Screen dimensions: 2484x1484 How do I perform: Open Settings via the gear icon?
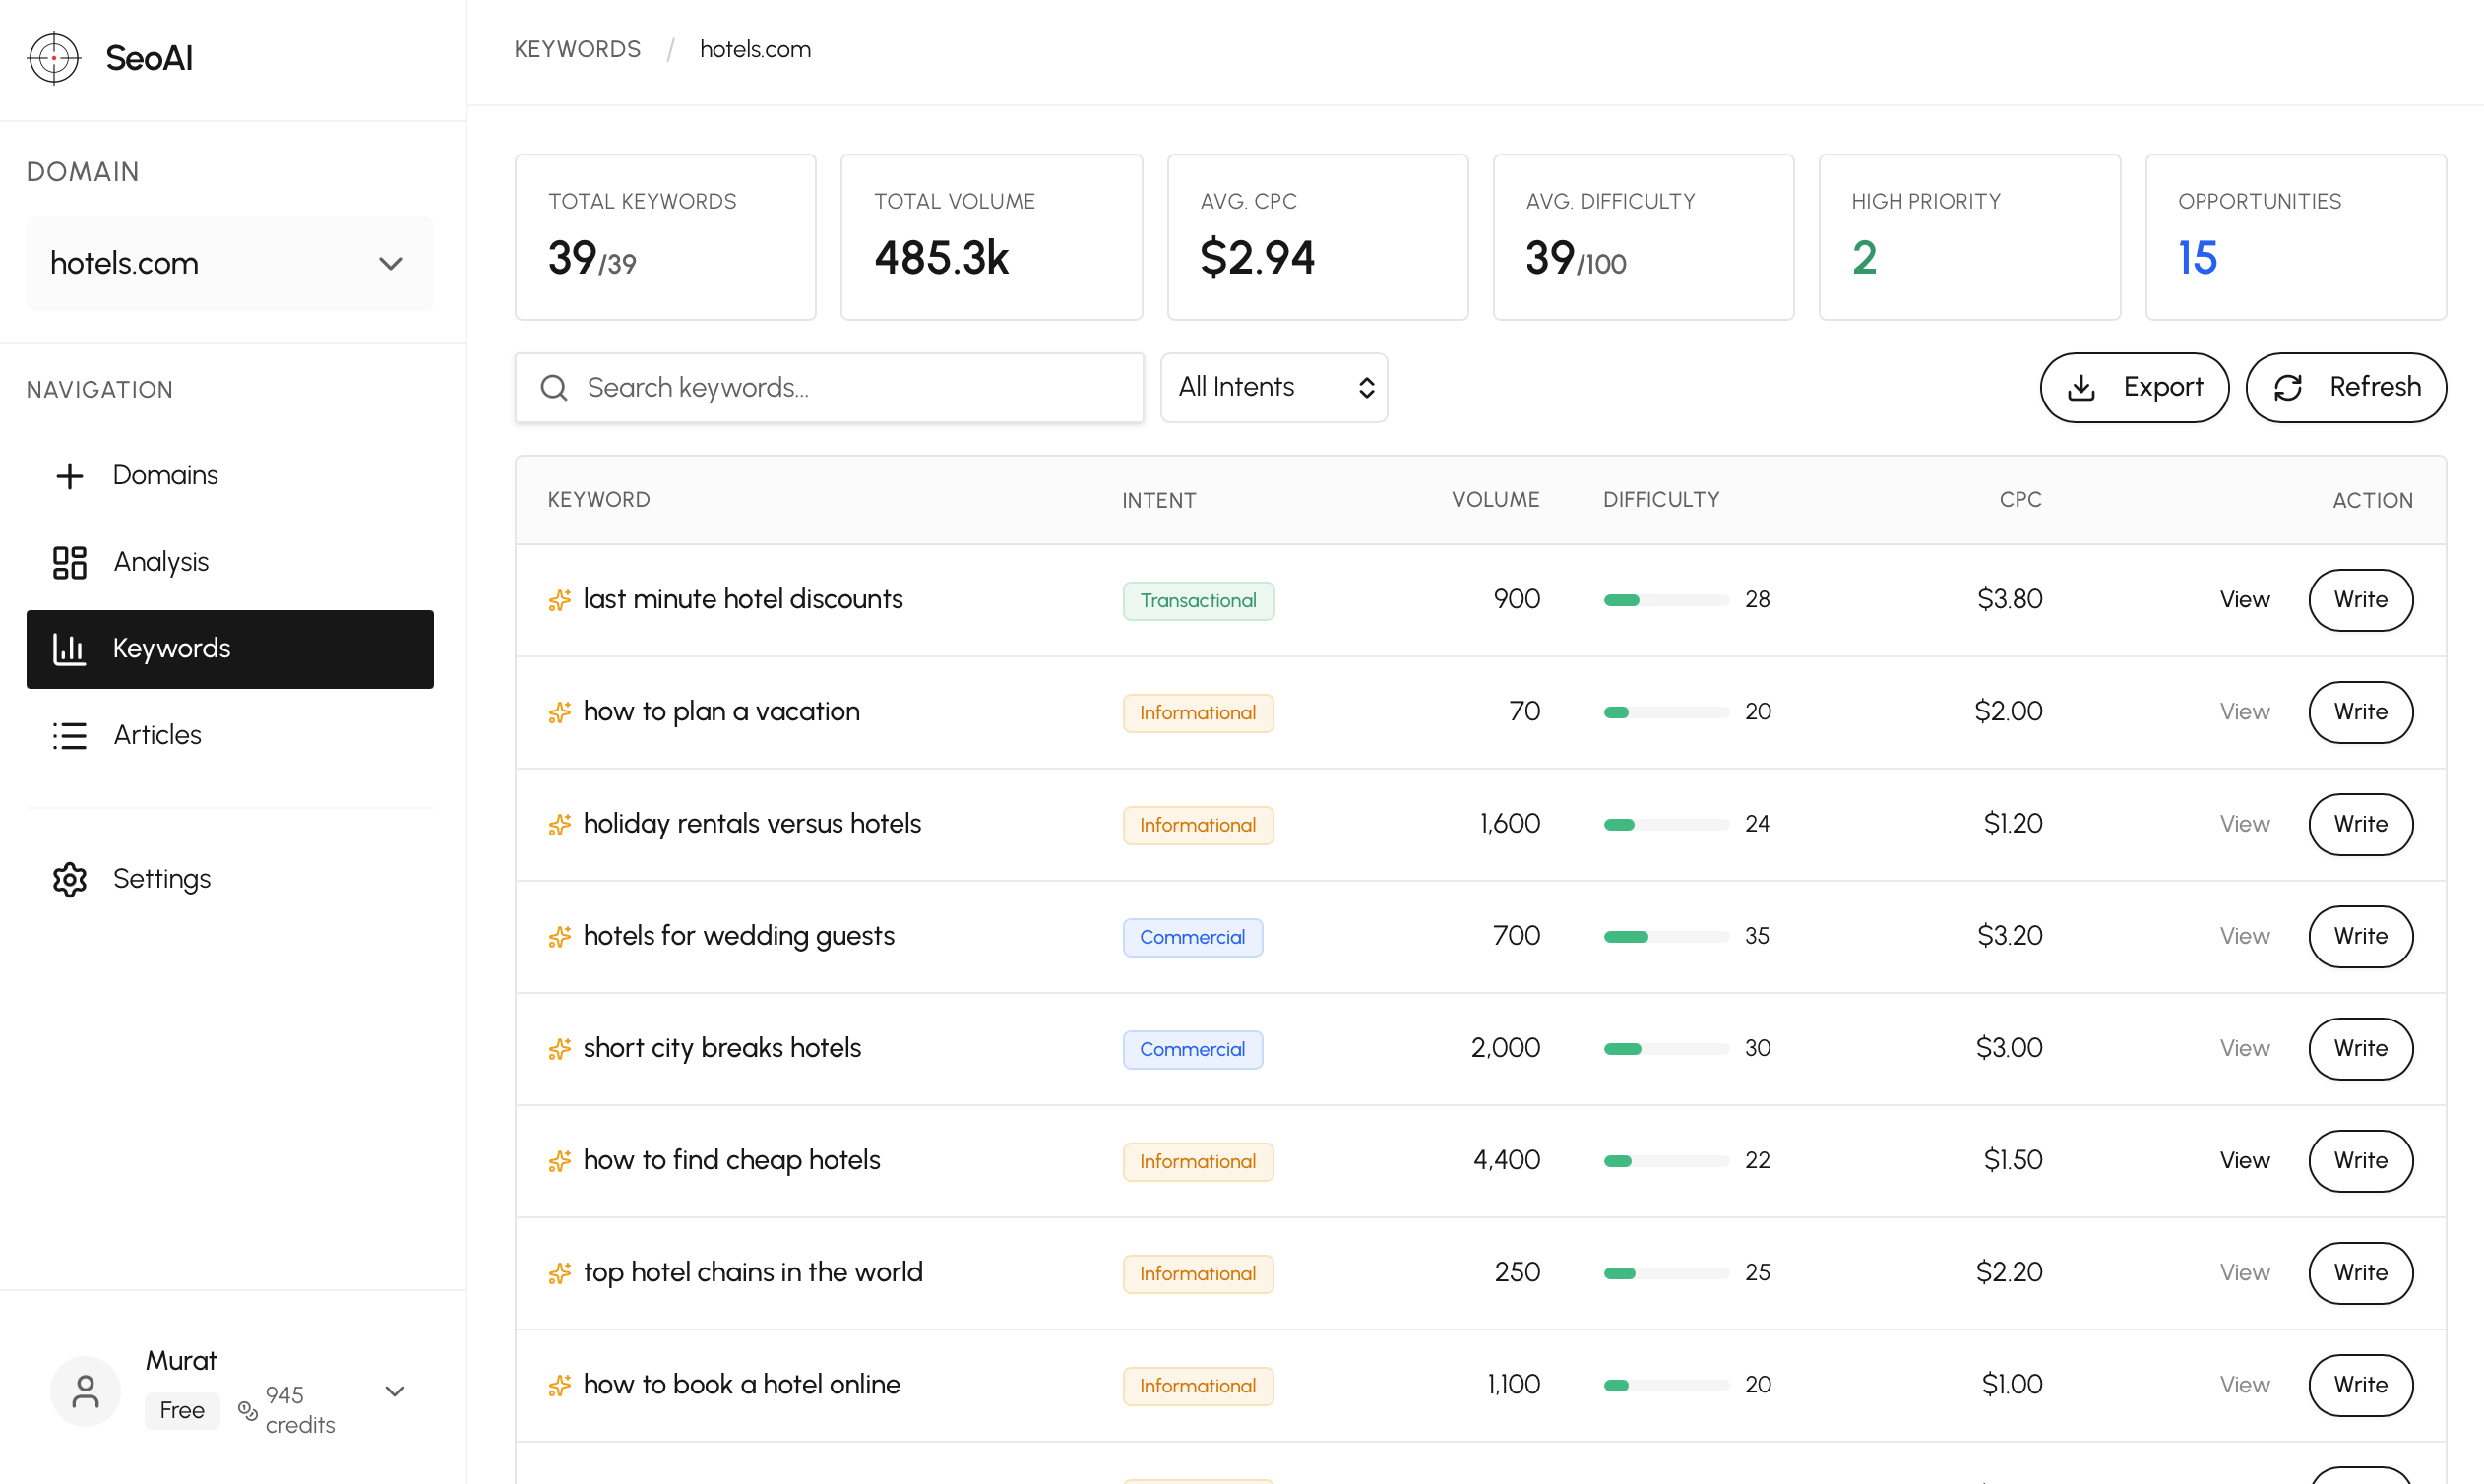pos(69,879)
